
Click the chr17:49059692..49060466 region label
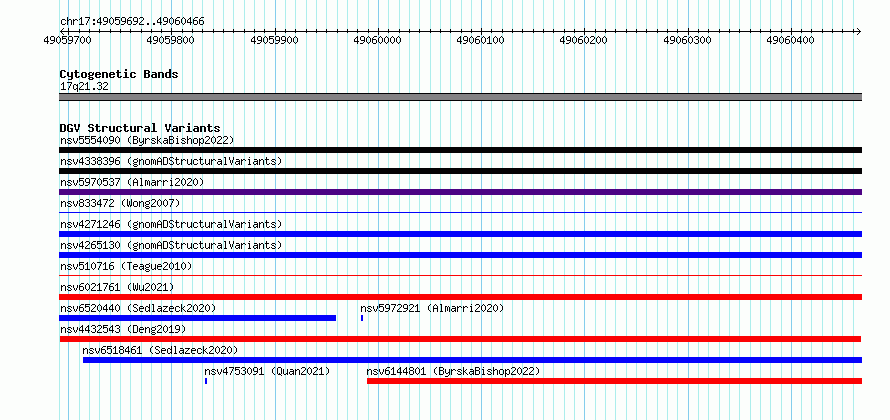click(132, 22)
